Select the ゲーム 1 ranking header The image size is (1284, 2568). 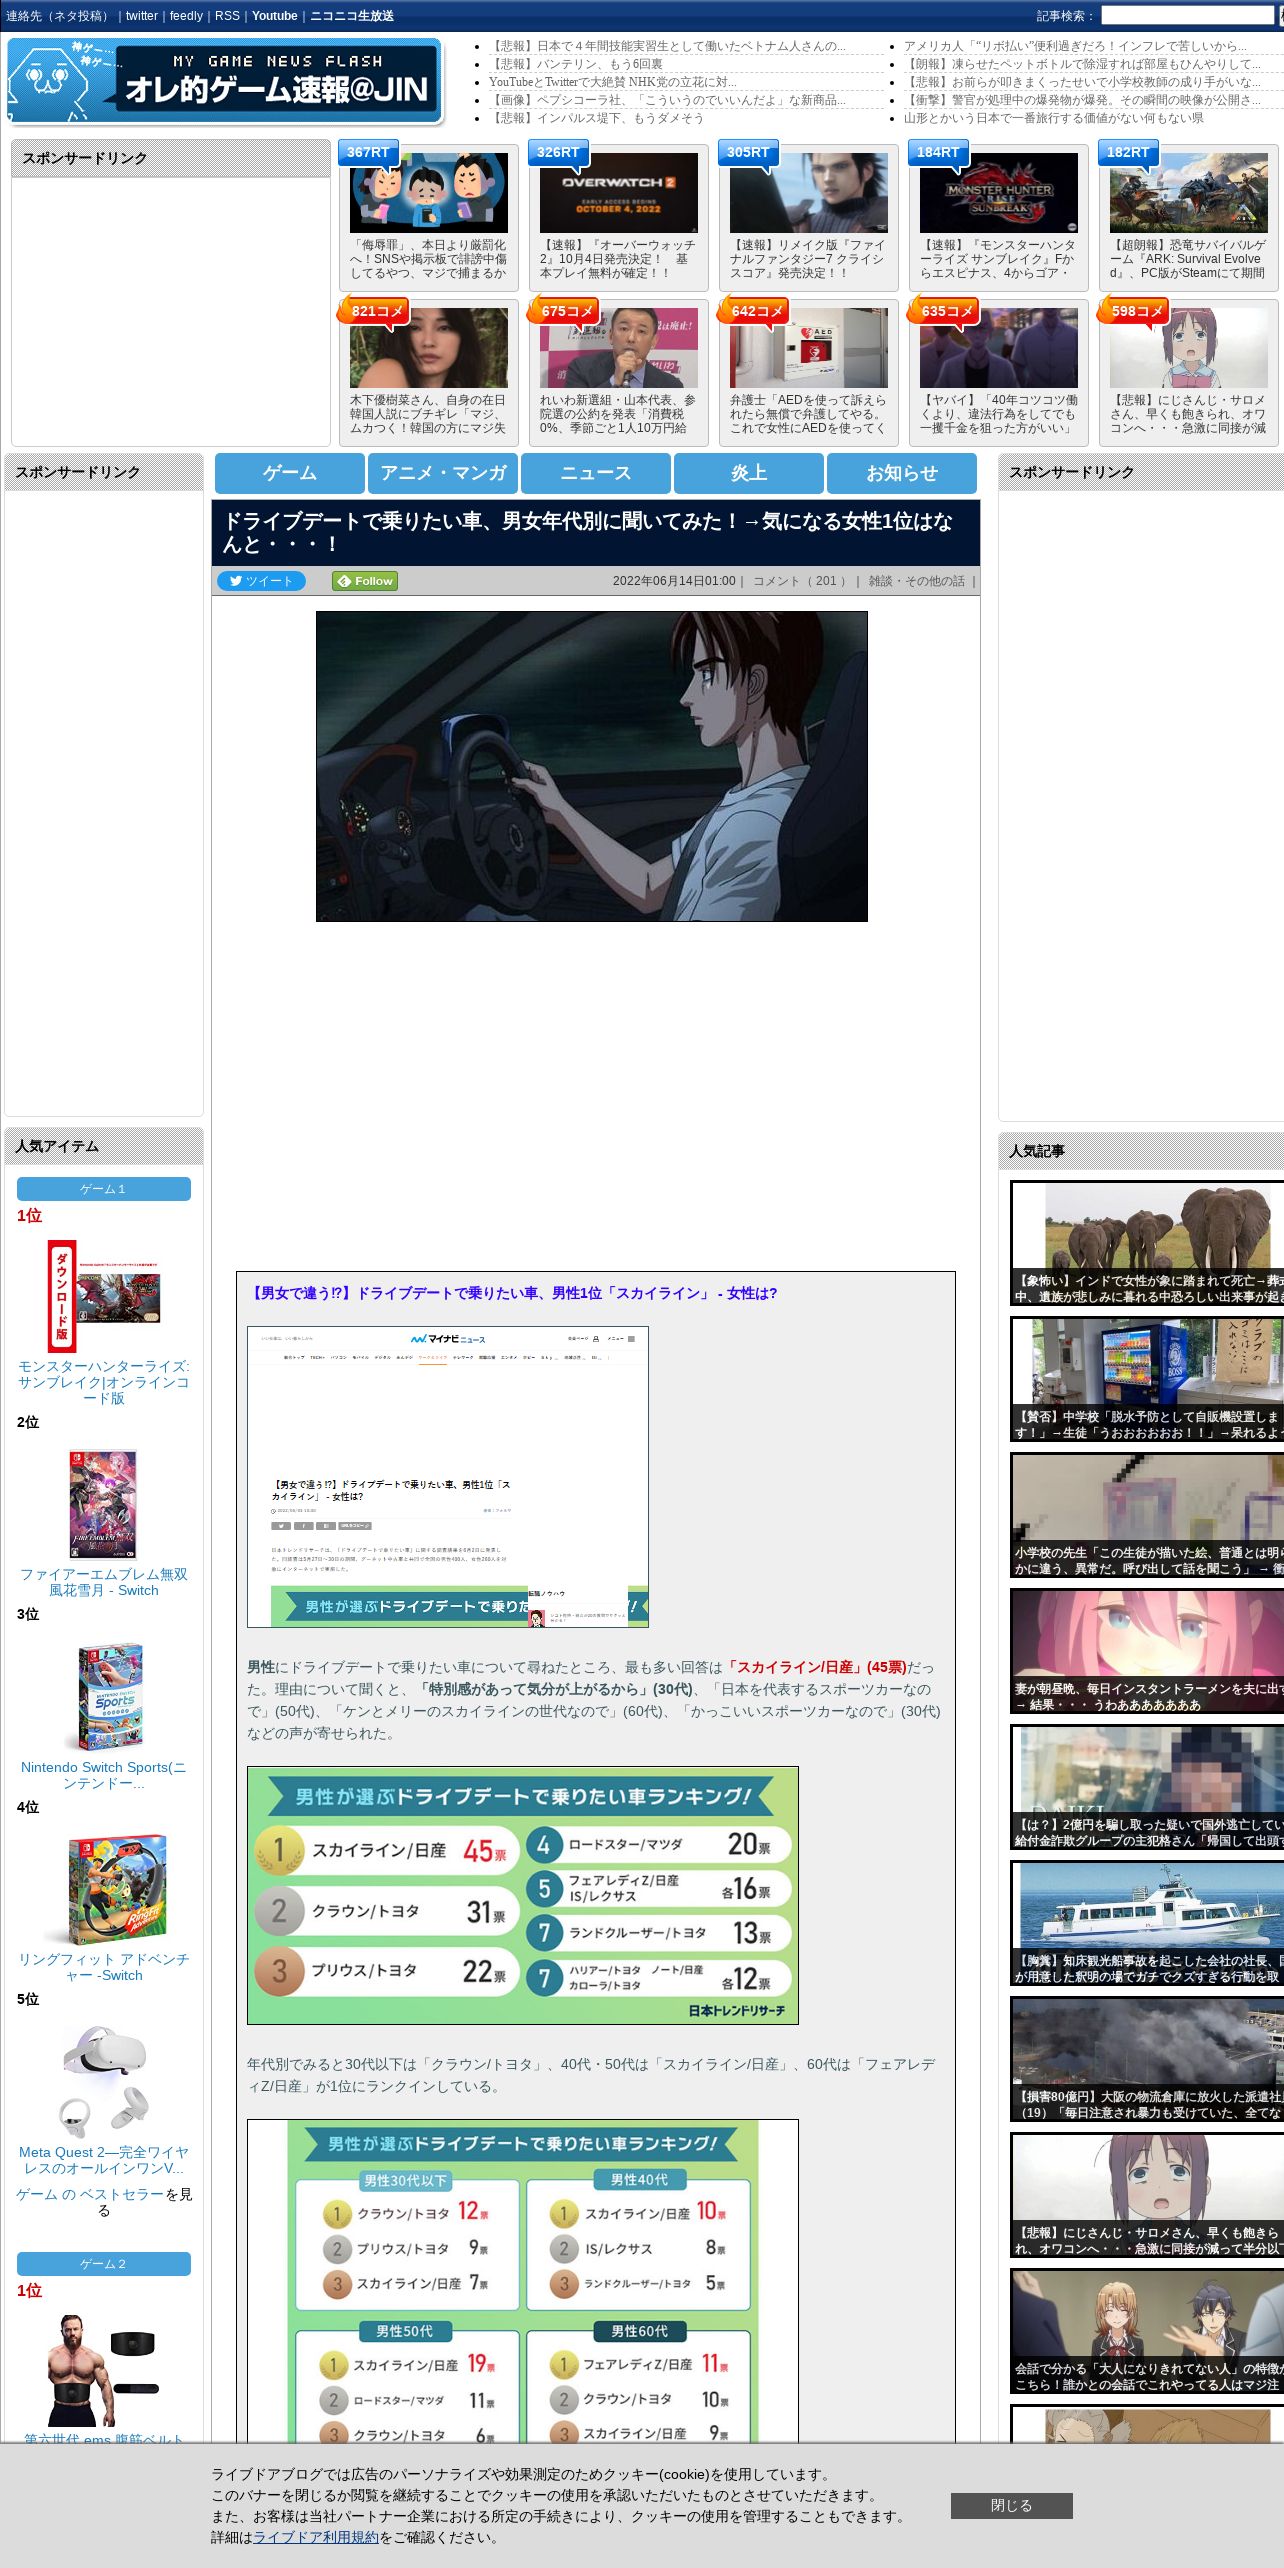(x=104, y=1189)
